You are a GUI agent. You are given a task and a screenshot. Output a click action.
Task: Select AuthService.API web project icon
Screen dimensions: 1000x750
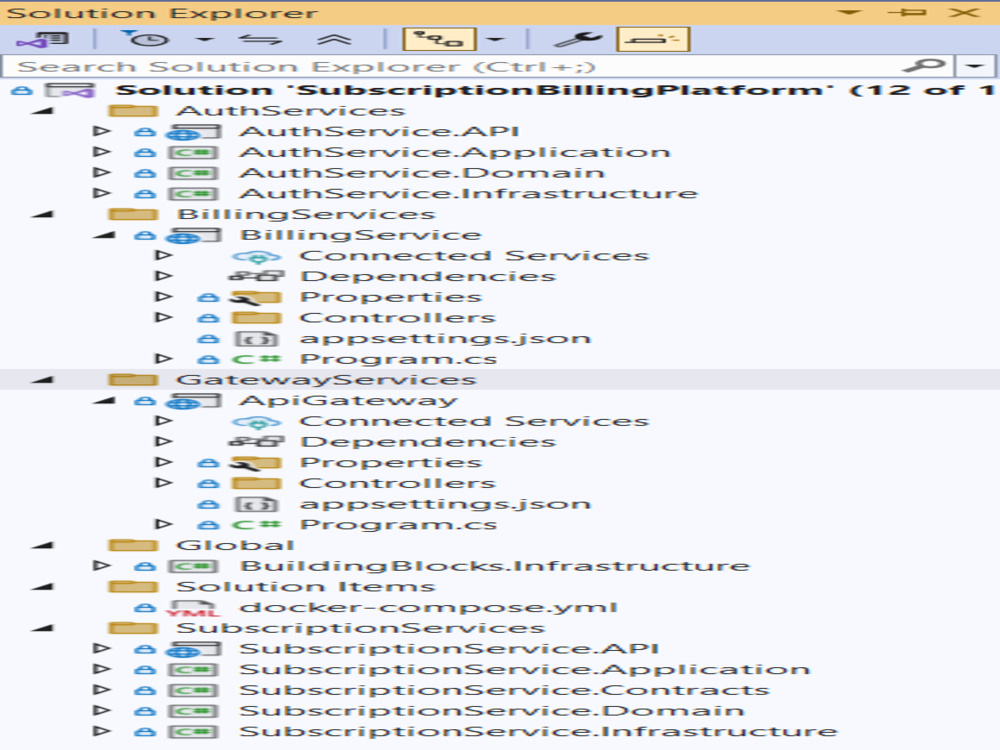pos(193,132)
